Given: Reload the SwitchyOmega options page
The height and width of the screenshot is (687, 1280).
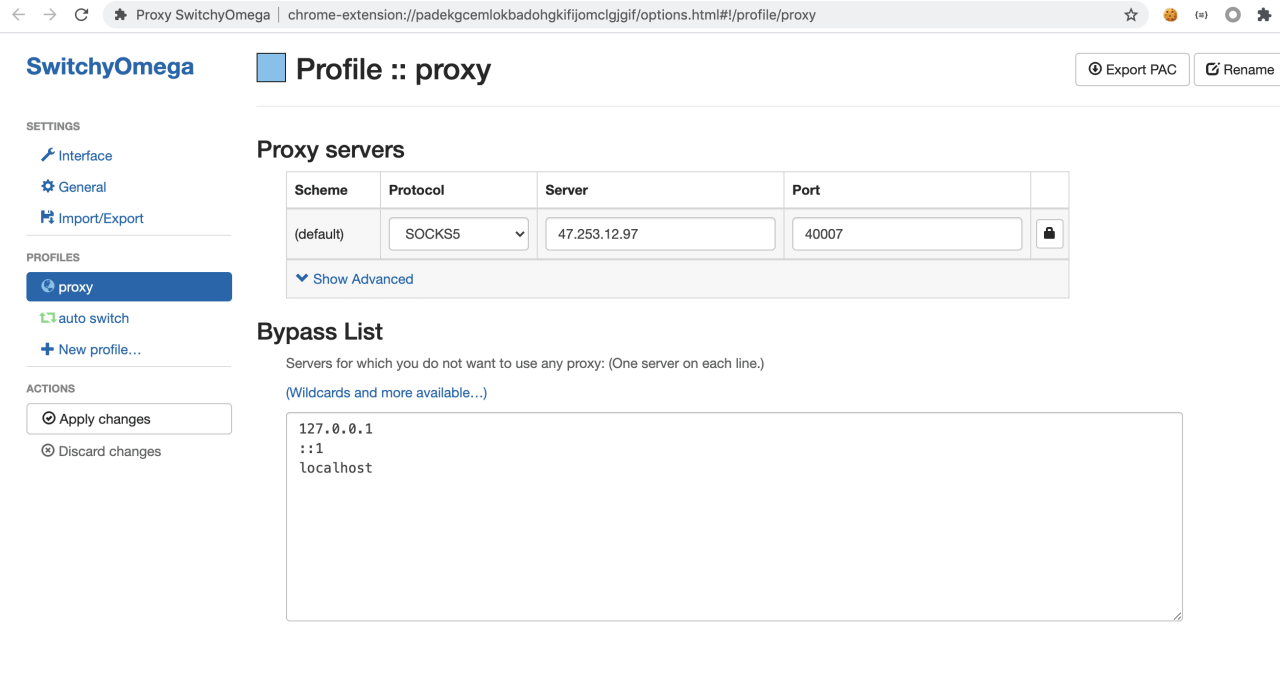Looking at the screenshot, I should pyautogui.click(x=82, y=15).
